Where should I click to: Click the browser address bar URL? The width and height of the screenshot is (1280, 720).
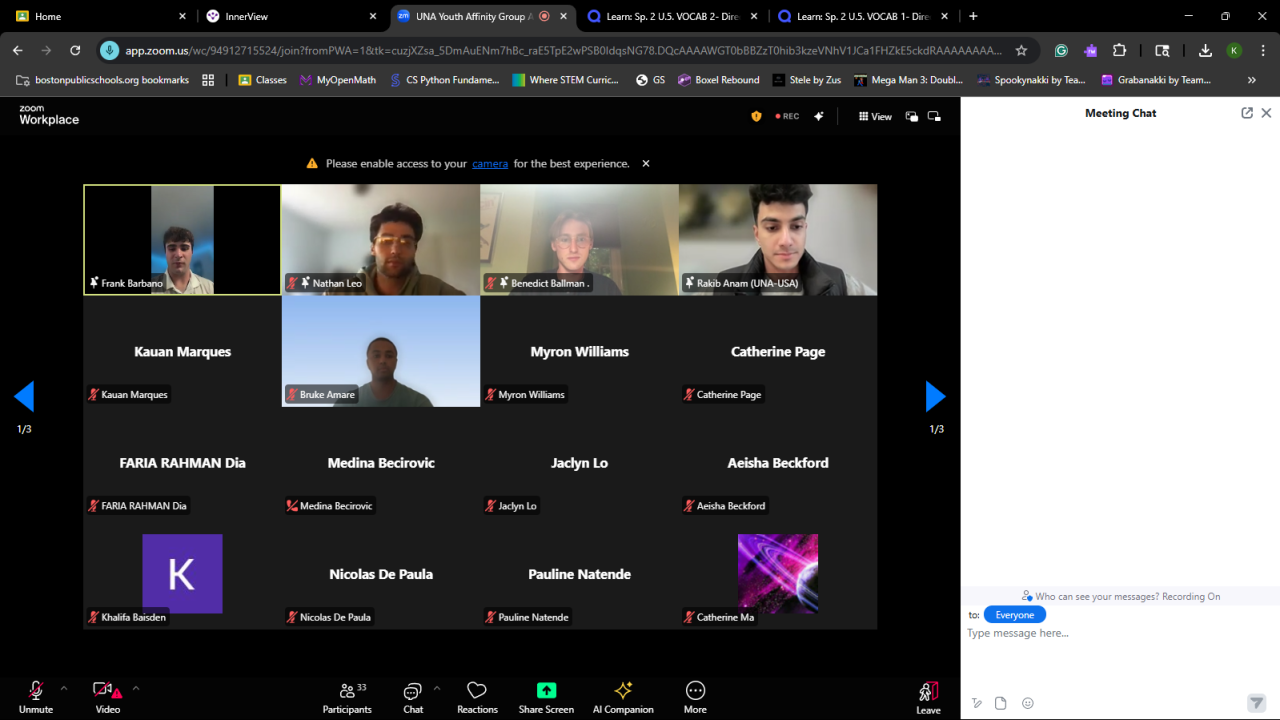(564, 50)
